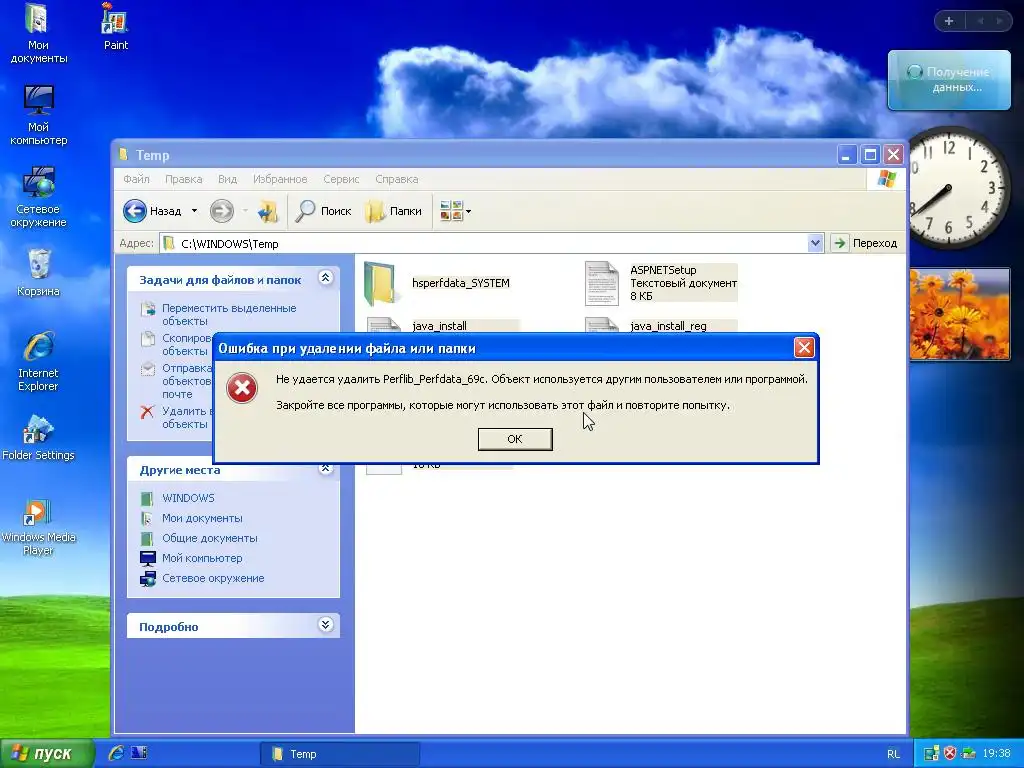1024x768 pixels.
Task: Select the java_install file name
Action: click(440, 326)
